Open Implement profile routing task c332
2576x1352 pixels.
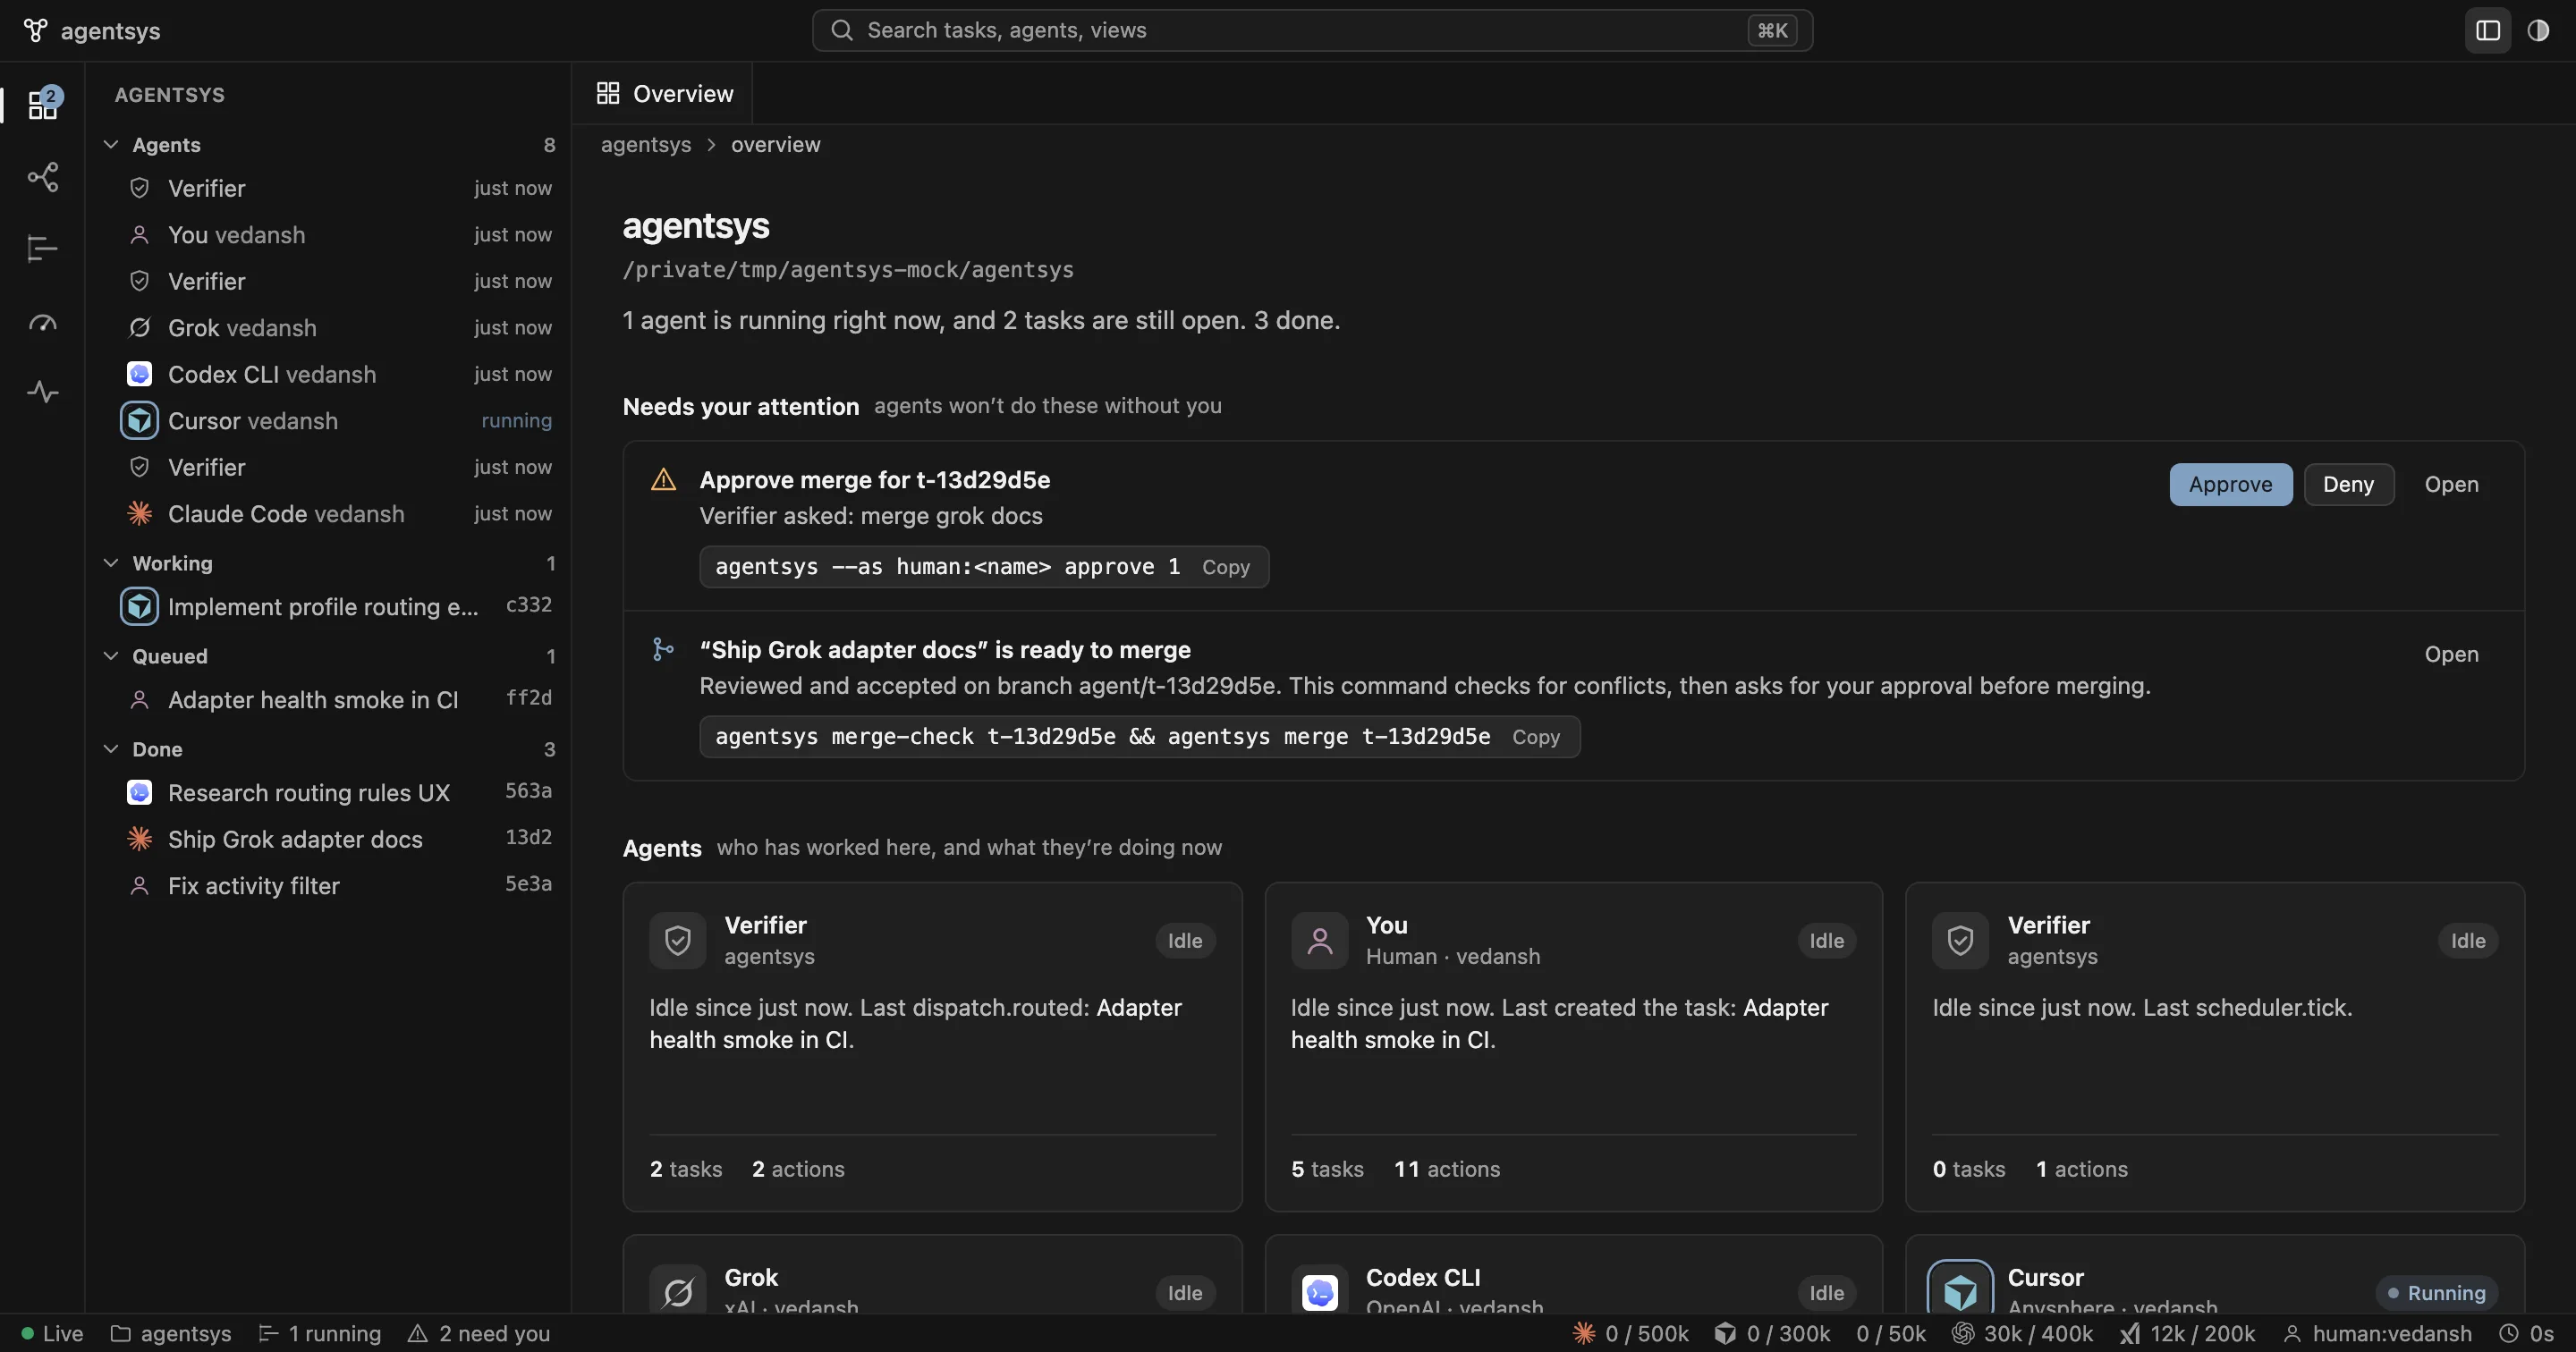click(328, 606)
